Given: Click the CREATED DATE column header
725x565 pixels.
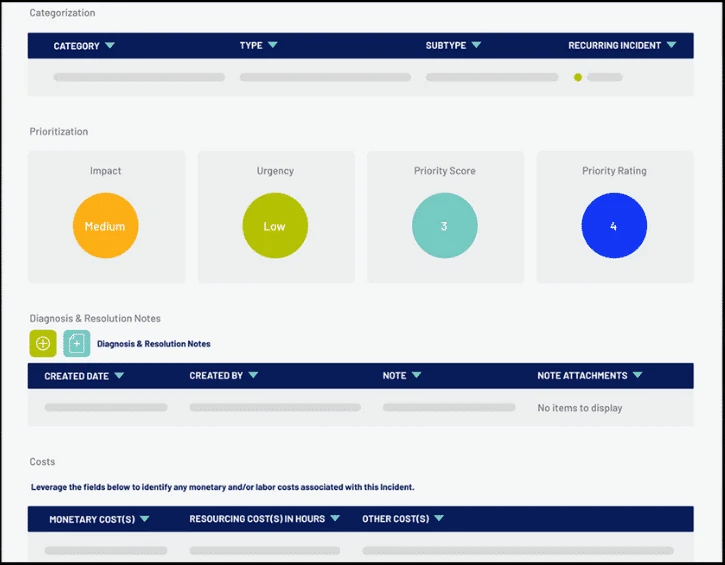Looking at the screenshot, I should coord(76,376).
